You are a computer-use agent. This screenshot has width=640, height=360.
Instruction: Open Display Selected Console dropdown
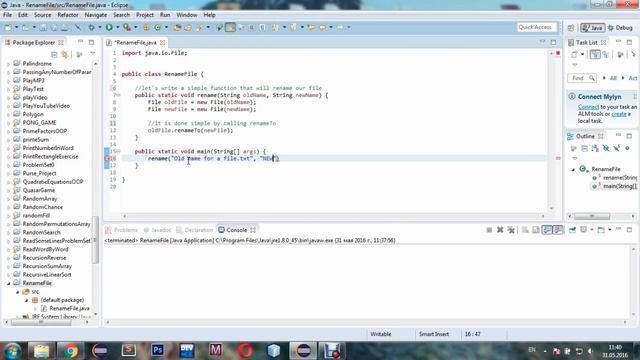coord(591,230)
